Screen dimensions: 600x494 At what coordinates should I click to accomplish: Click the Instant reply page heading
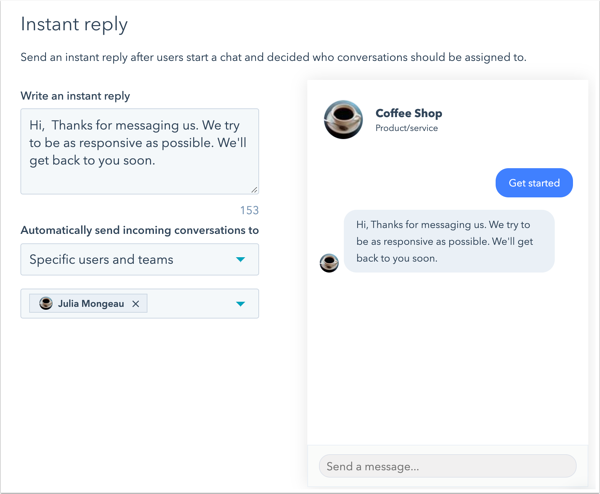(74, 24)
